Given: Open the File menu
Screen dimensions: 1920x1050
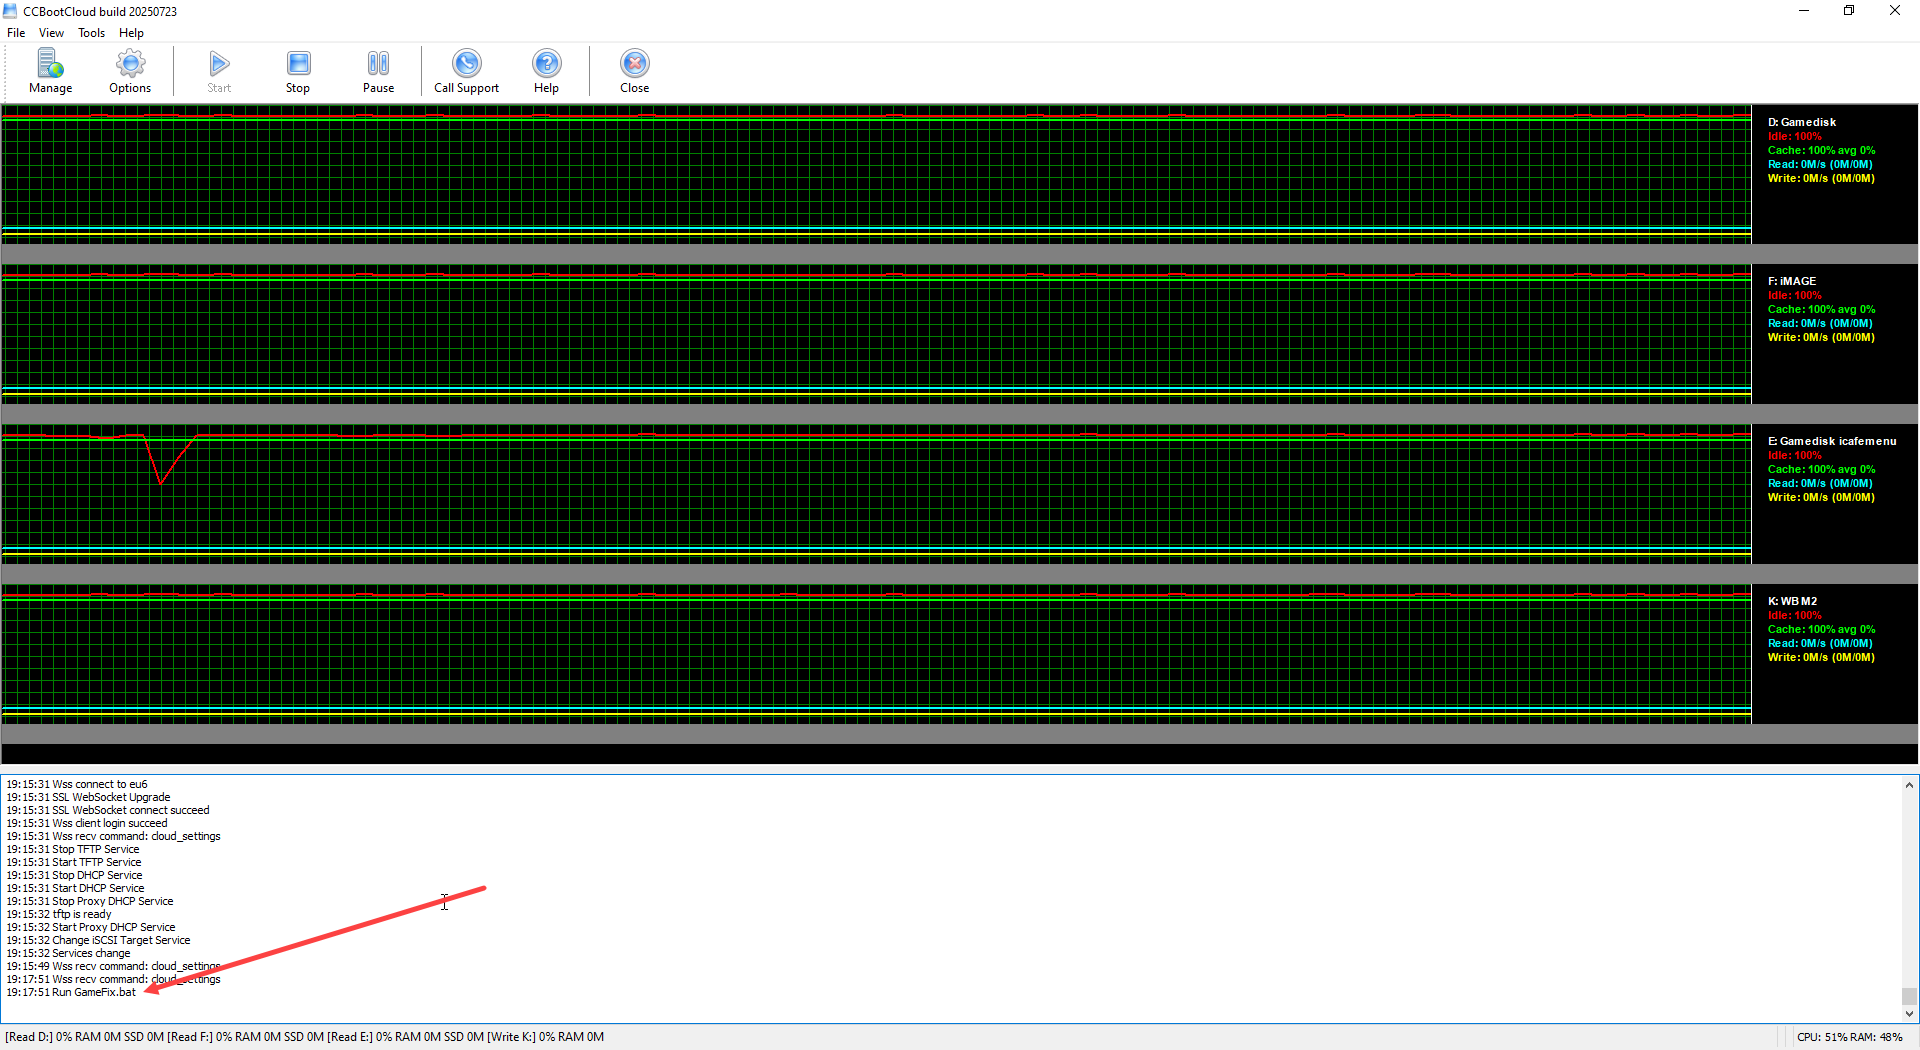Looking at the screenshot, I should [x=16, y=33].
